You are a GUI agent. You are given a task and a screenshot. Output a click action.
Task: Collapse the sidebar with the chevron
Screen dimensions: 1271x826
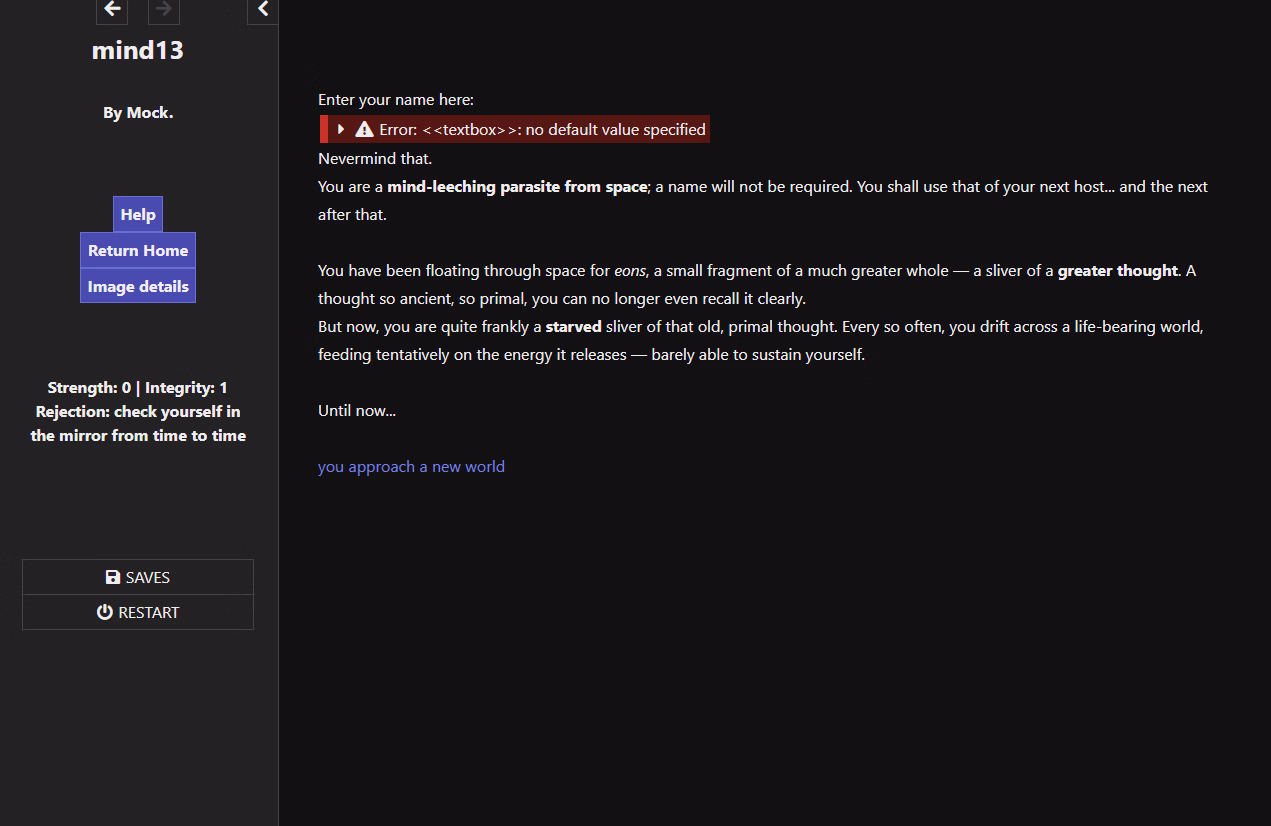coord(263,9)
